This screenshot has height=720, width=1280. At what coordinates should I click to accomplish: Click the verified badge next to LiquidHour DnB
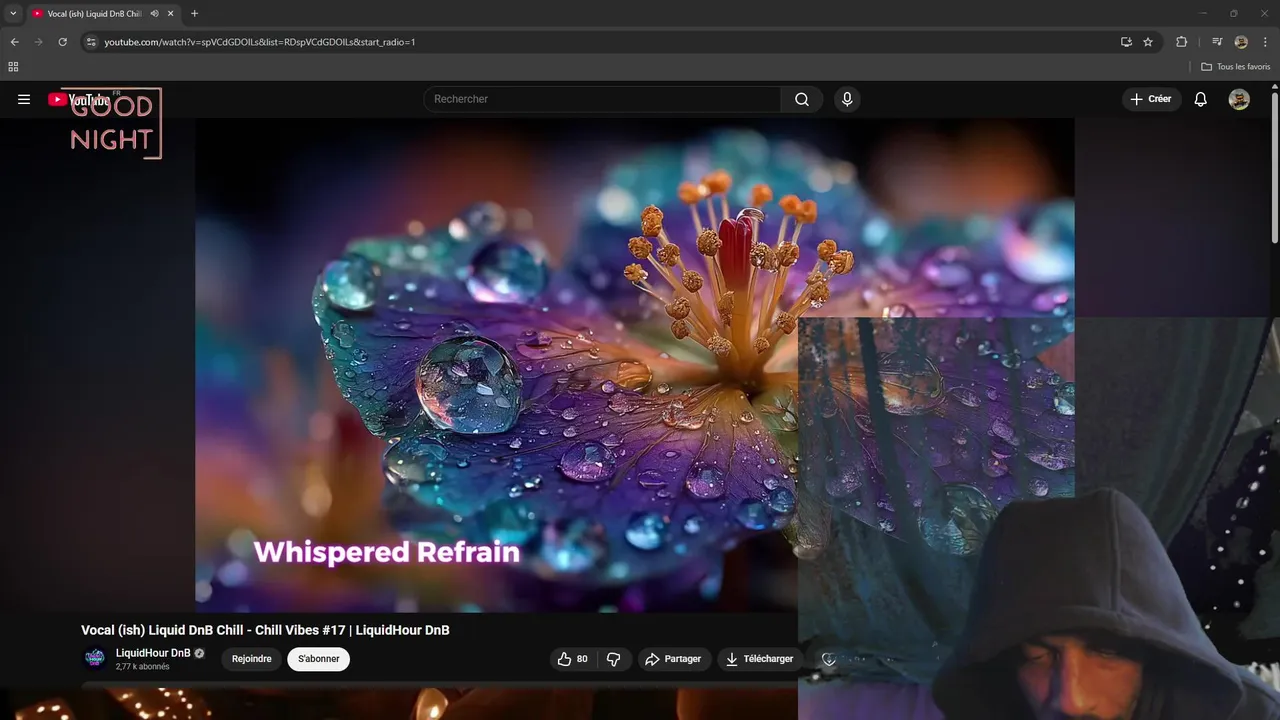coord(199,653)
